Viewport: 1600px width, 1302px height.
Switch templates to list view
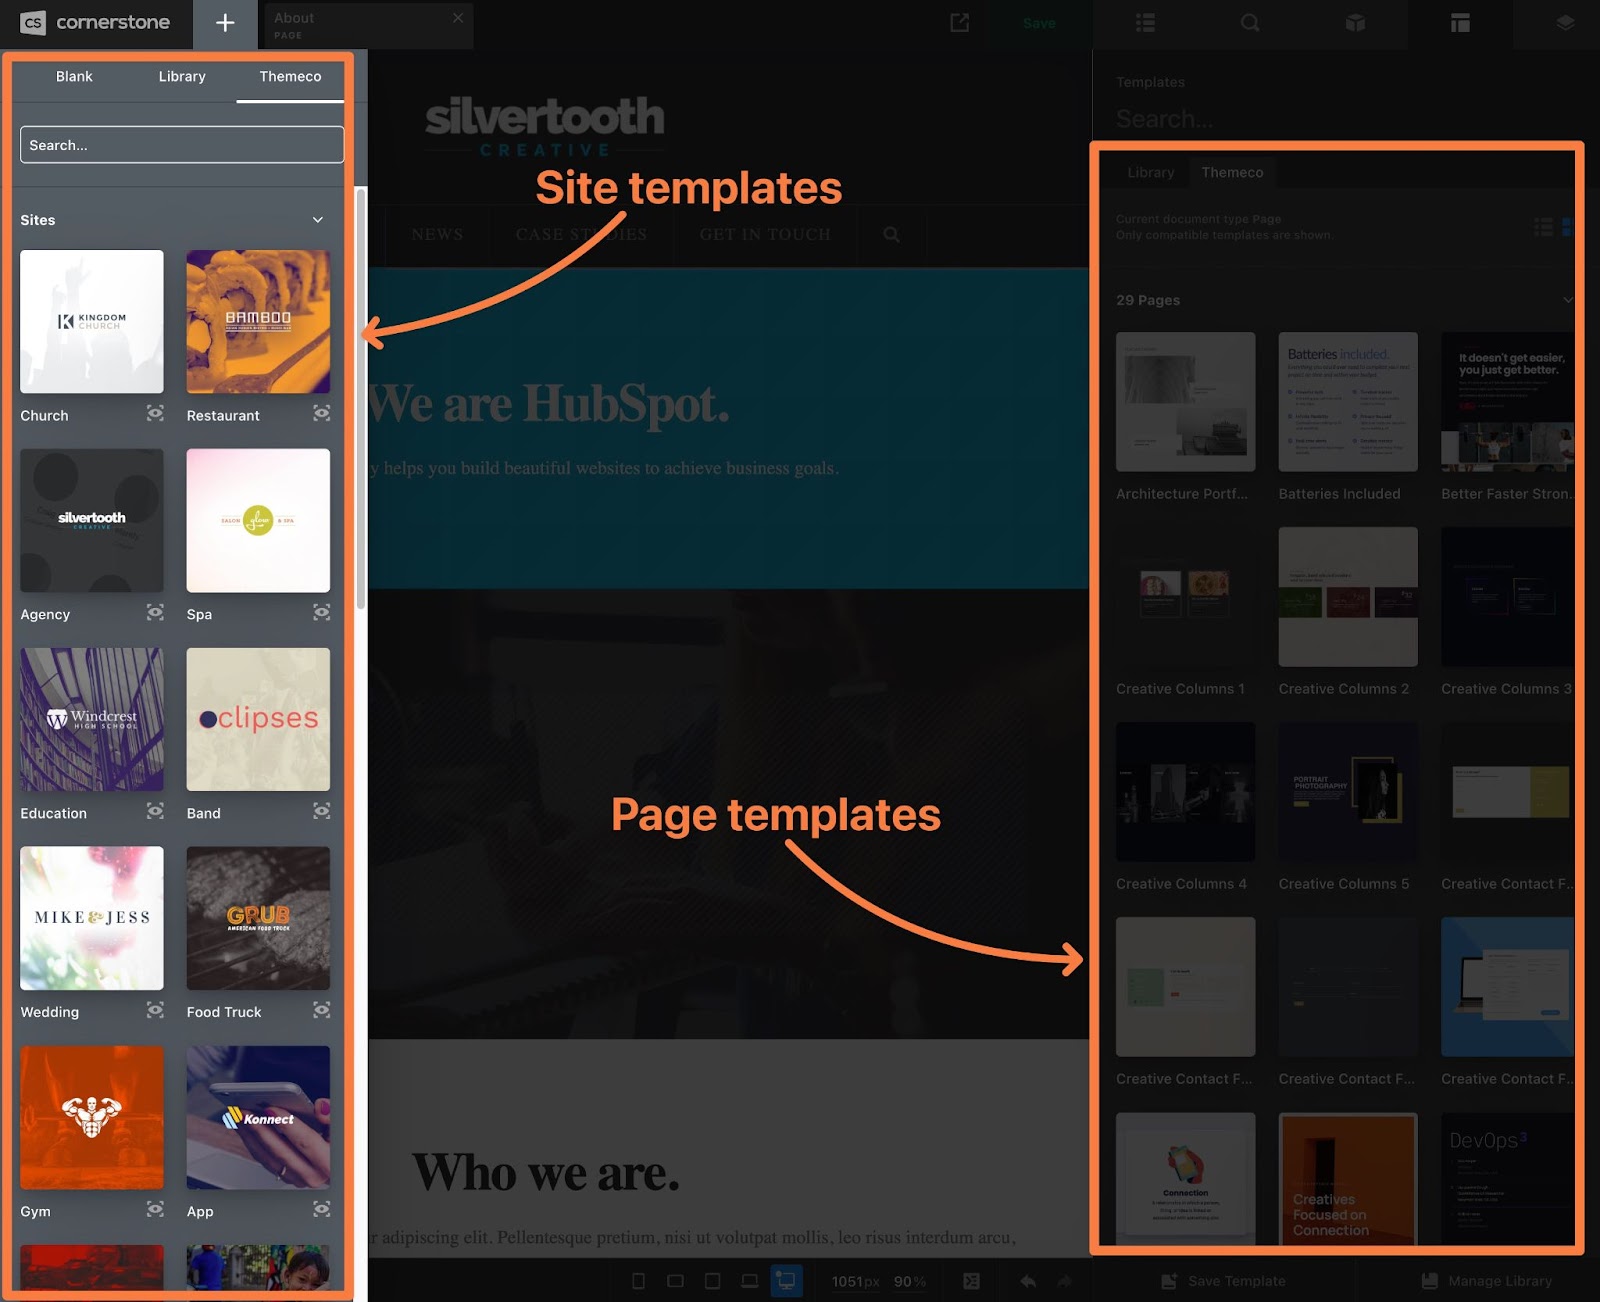point(1543,227)
